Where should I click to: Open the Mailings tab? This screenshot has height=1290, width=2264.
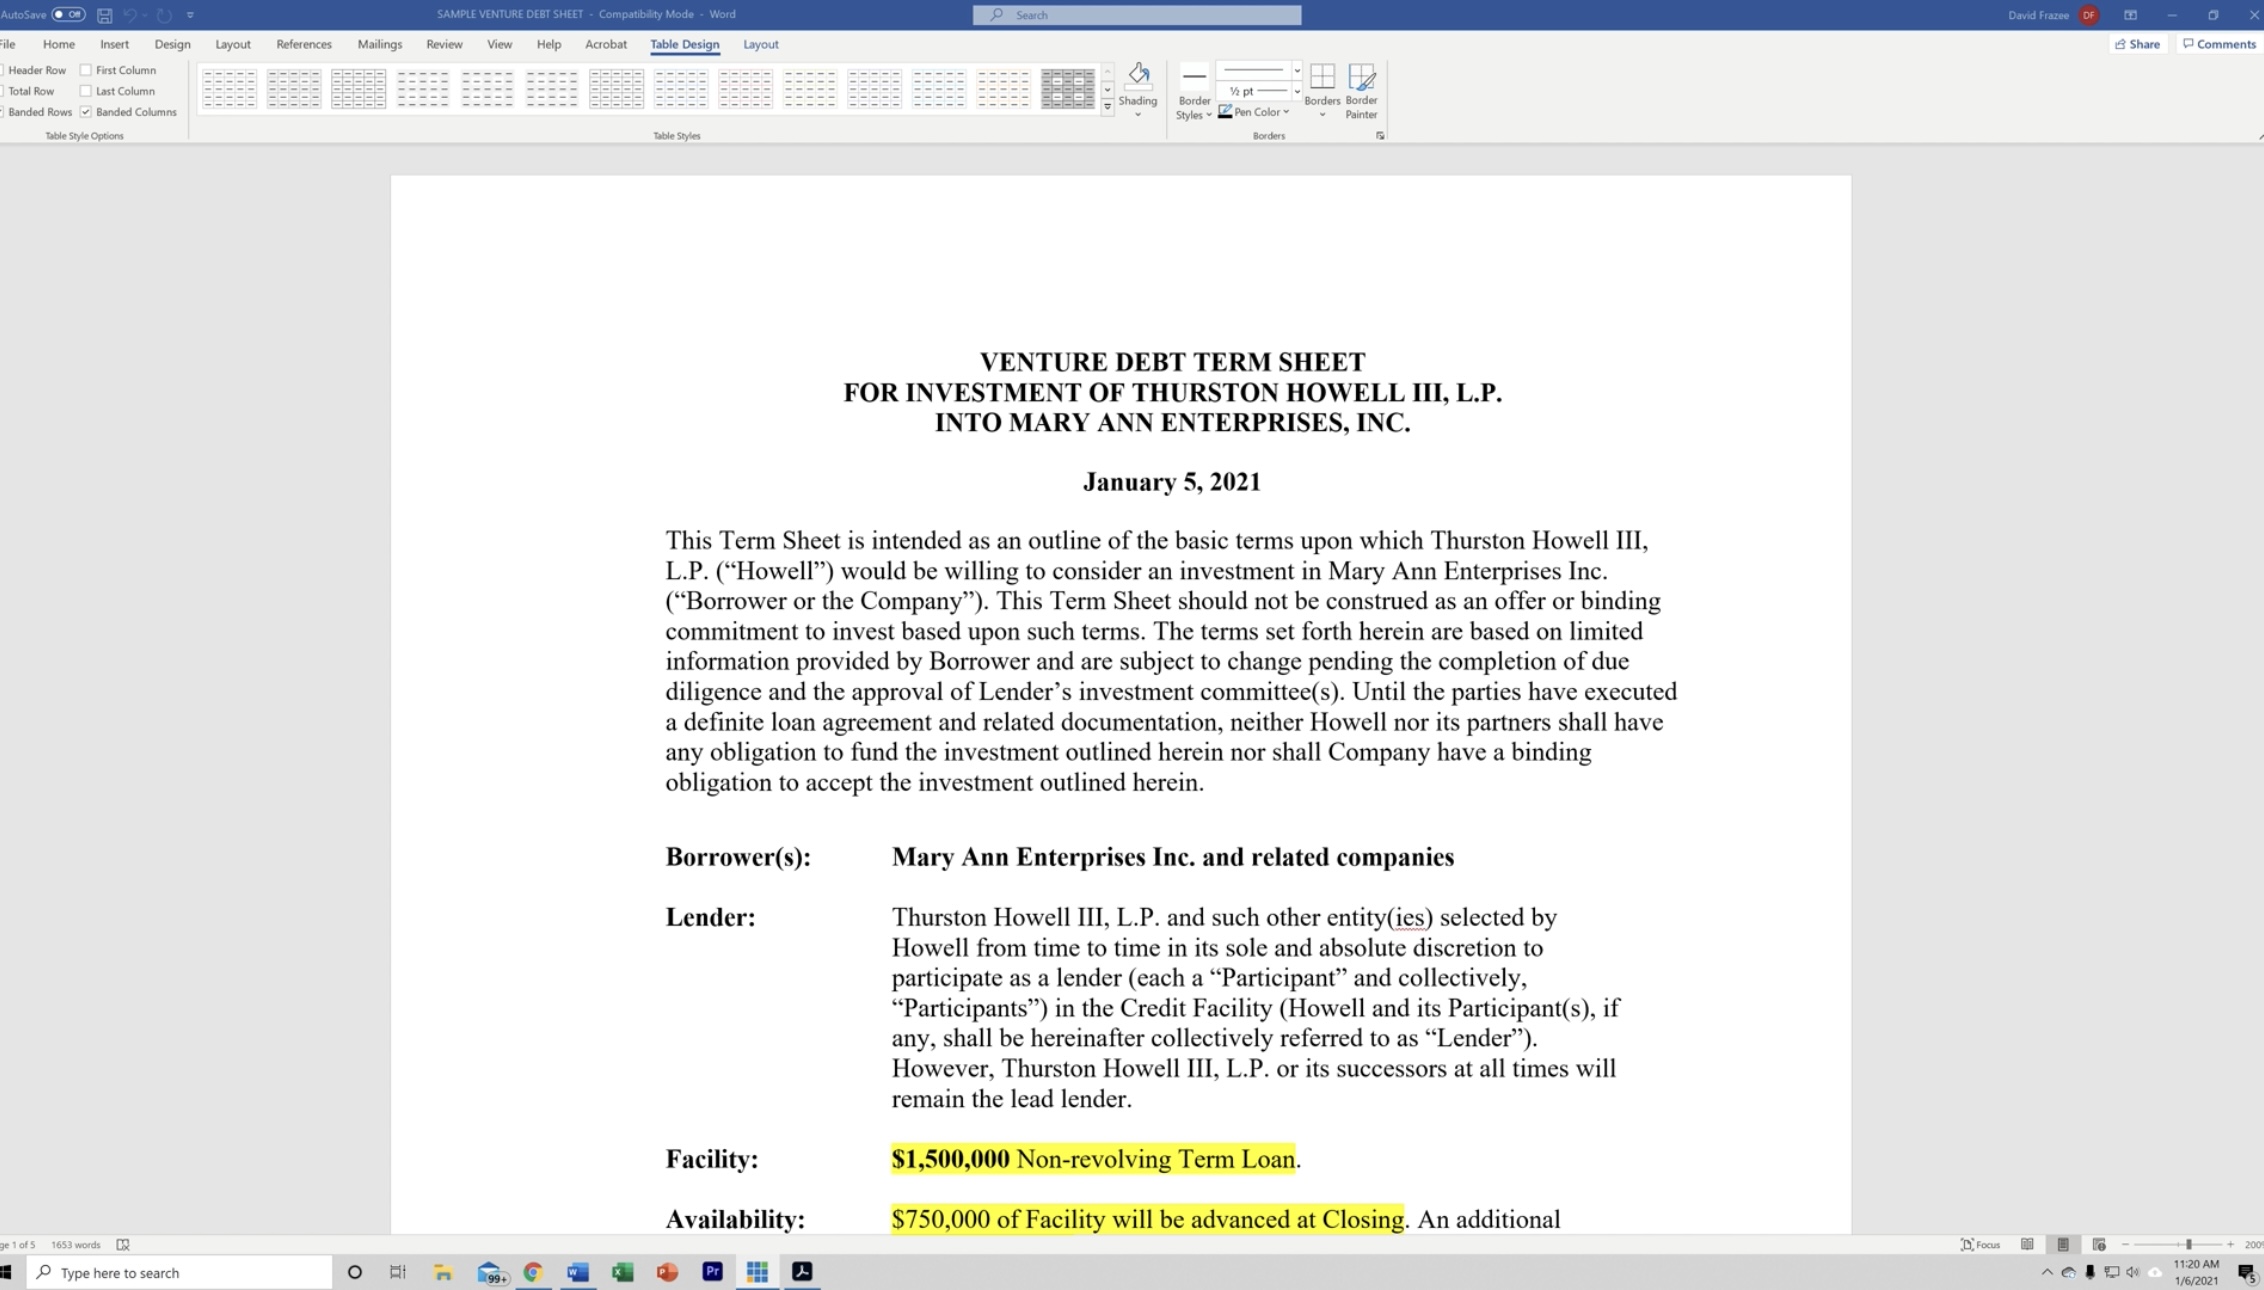[x=380, y=44]
